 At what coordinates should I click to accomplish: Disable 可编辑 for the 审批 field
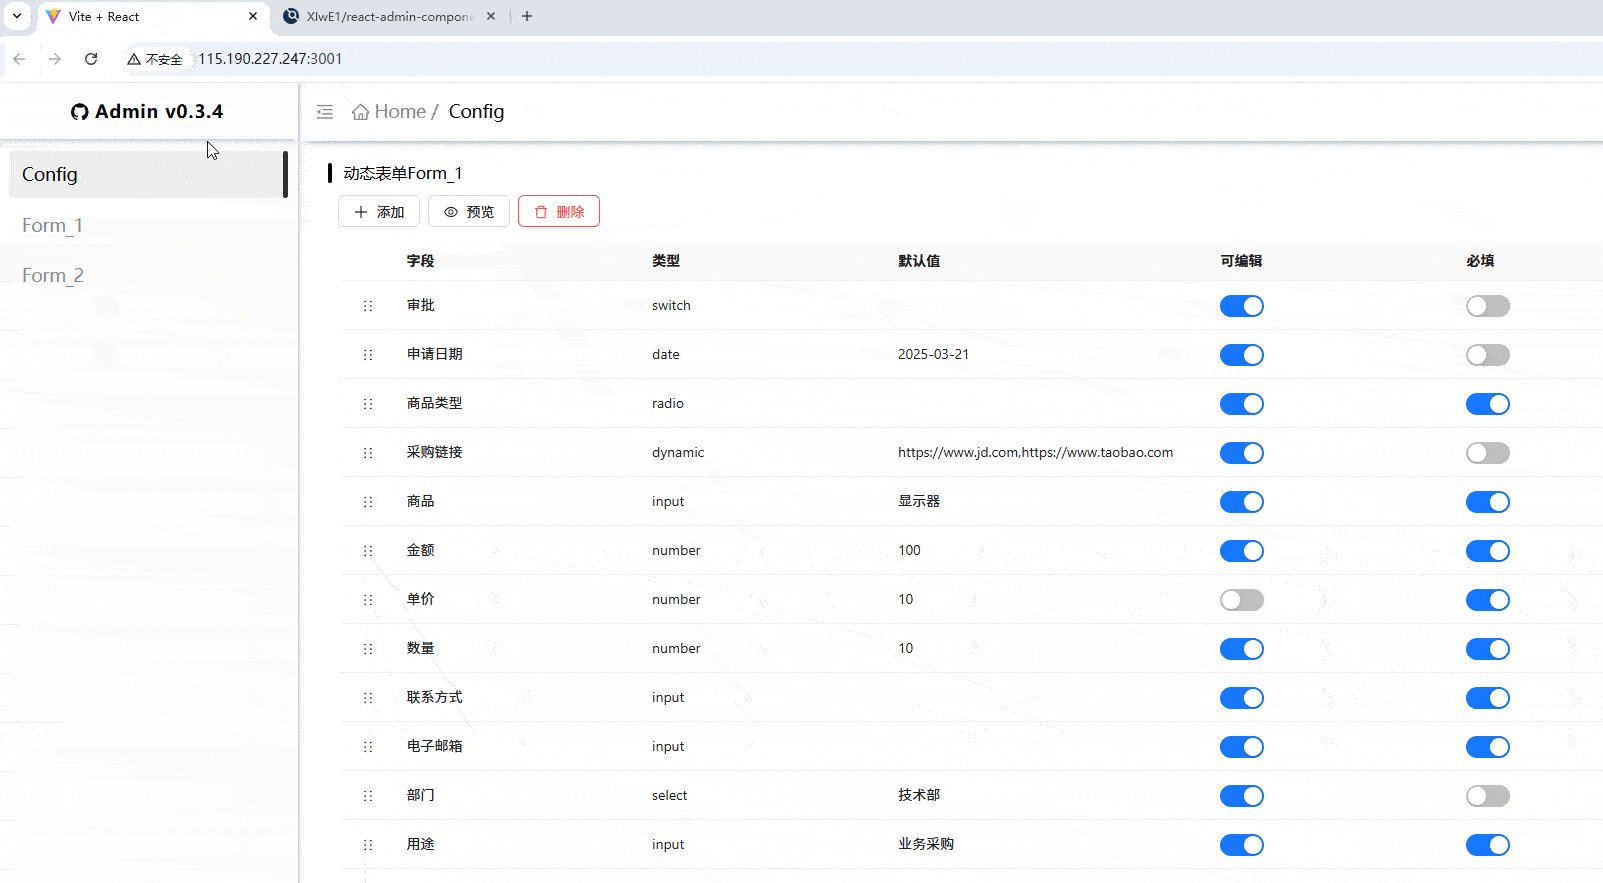(1242, 306)
